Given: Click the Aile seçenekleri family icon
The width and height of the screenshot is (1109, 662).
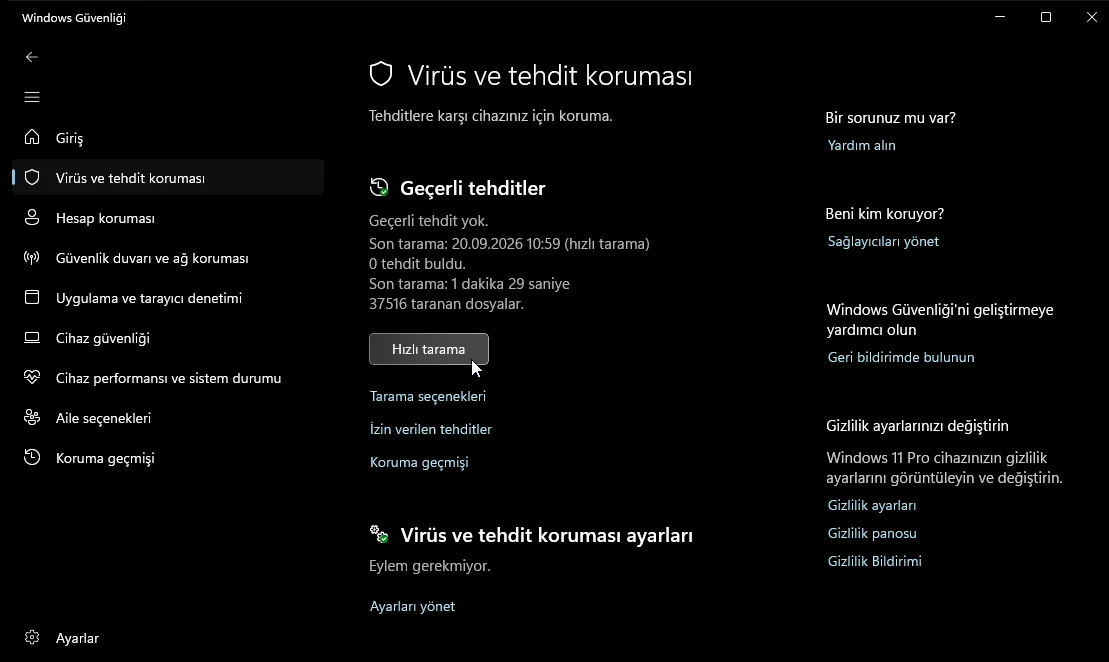Looking at the screenshot, I should [32, 417].
